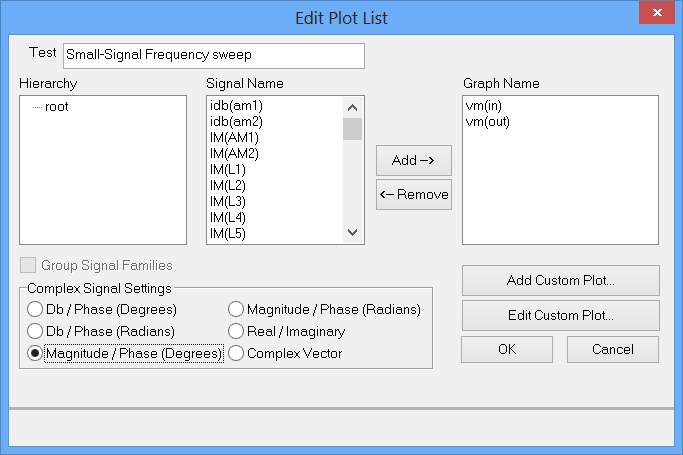The image size is (683, 455).
Task: Confirm with the OK button
Action: (x=506, y=349)
